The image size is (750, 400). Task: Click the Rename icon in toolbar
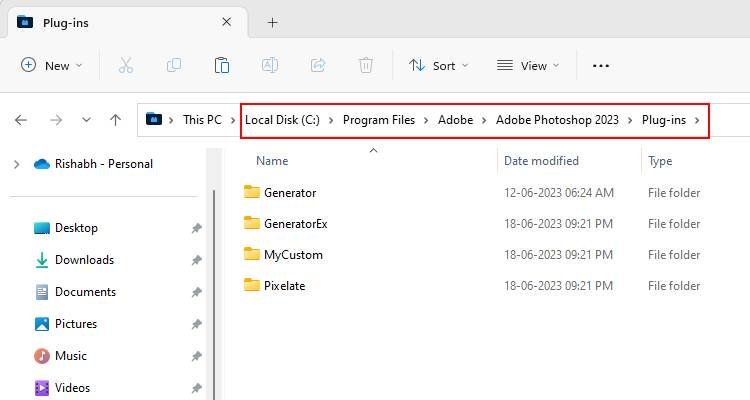[270, 65]
